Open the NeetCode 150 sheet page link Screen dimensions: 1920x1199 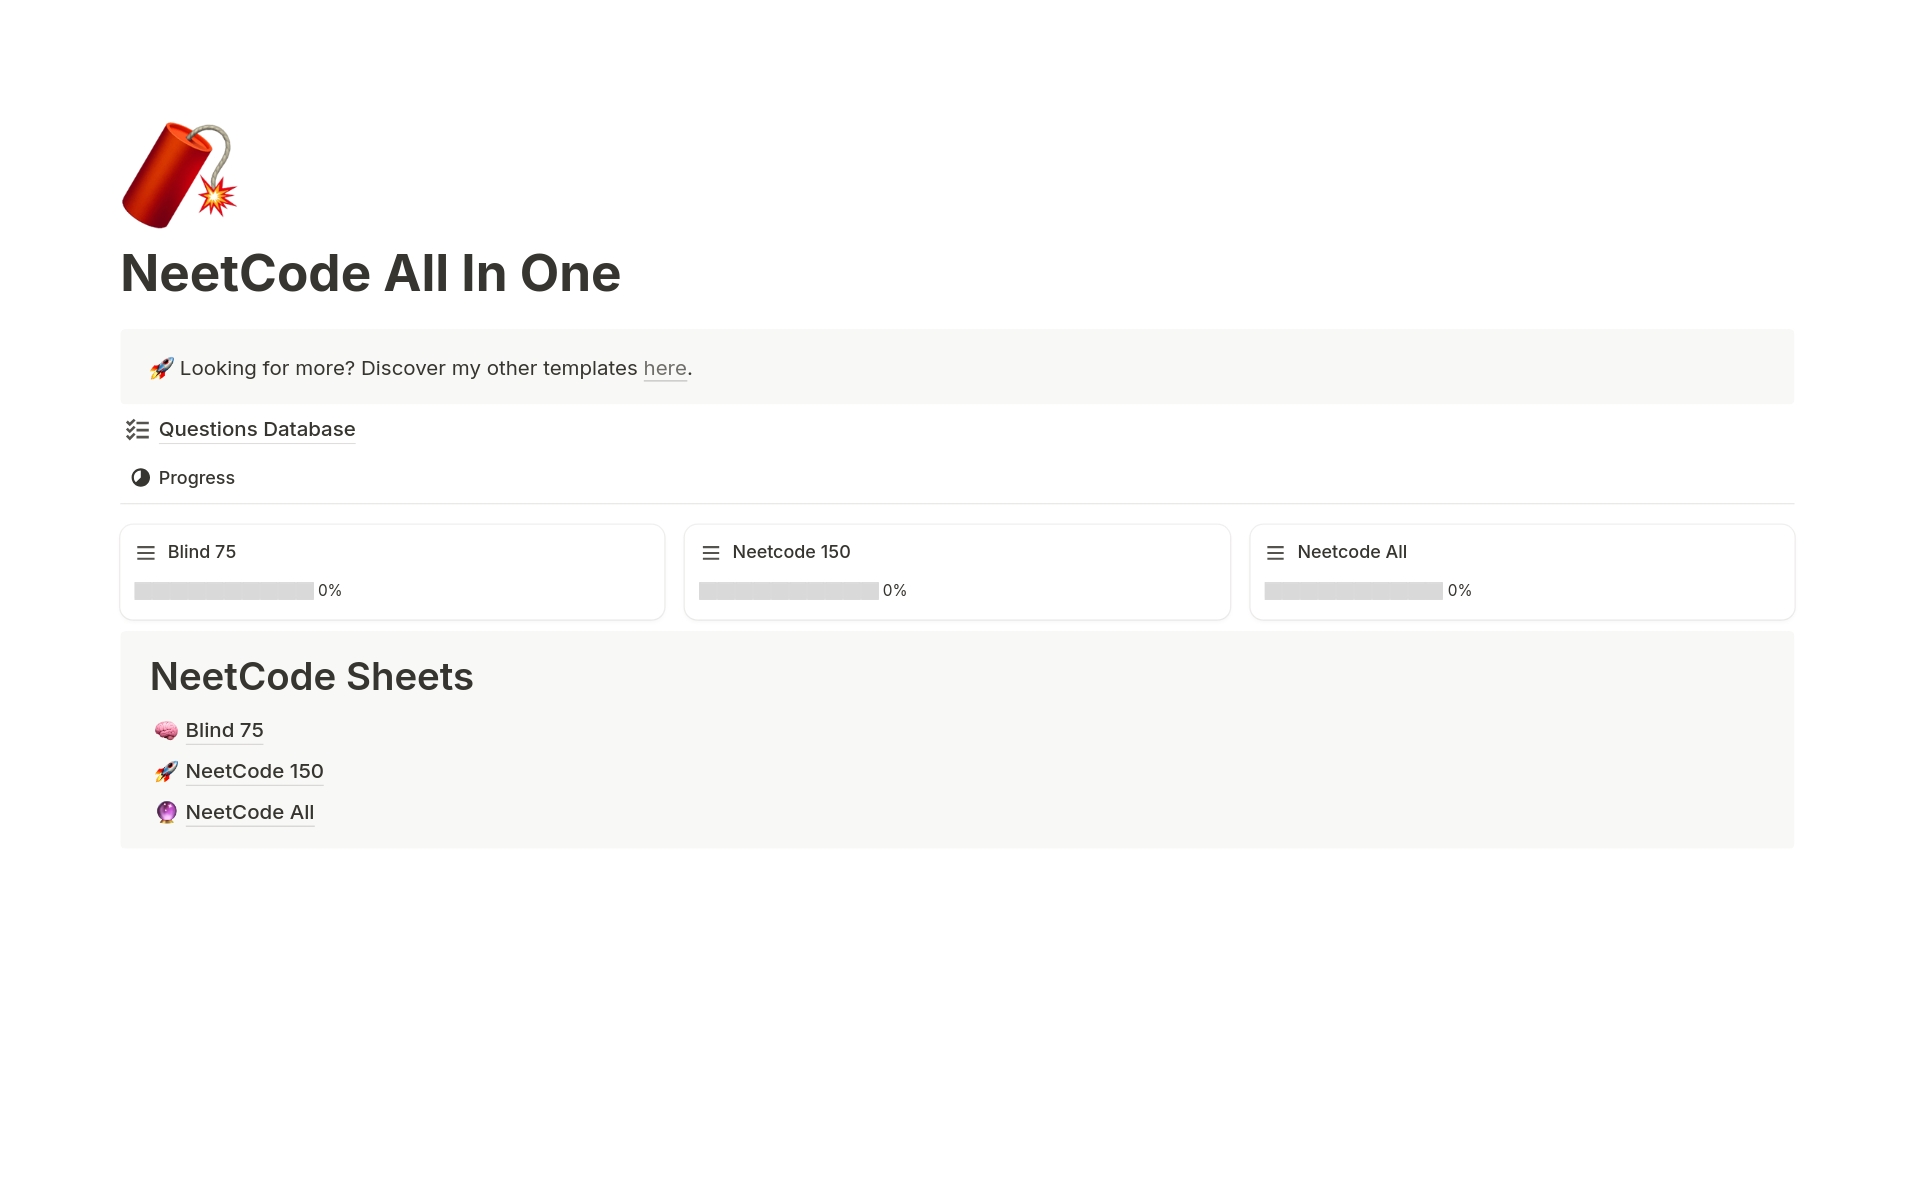(x=254, y=772)
